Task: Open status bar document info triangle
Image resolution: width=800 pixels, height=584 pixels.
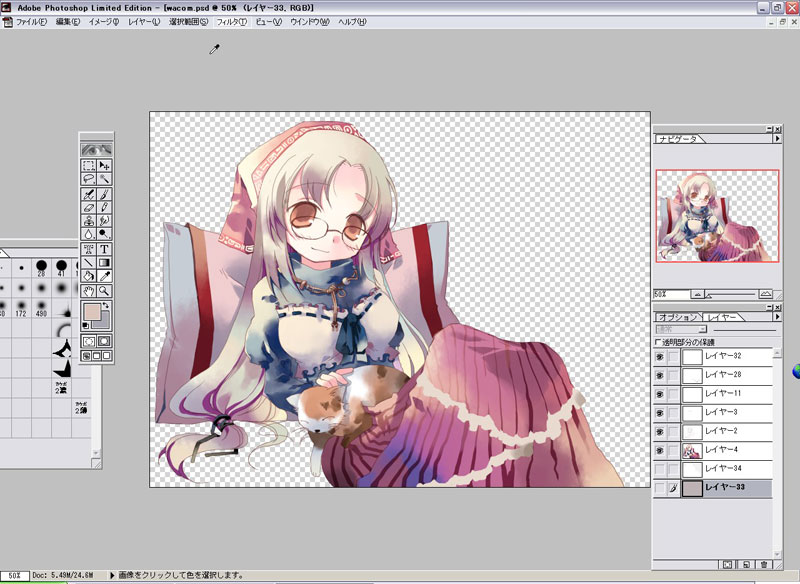Action: point(112,575)
